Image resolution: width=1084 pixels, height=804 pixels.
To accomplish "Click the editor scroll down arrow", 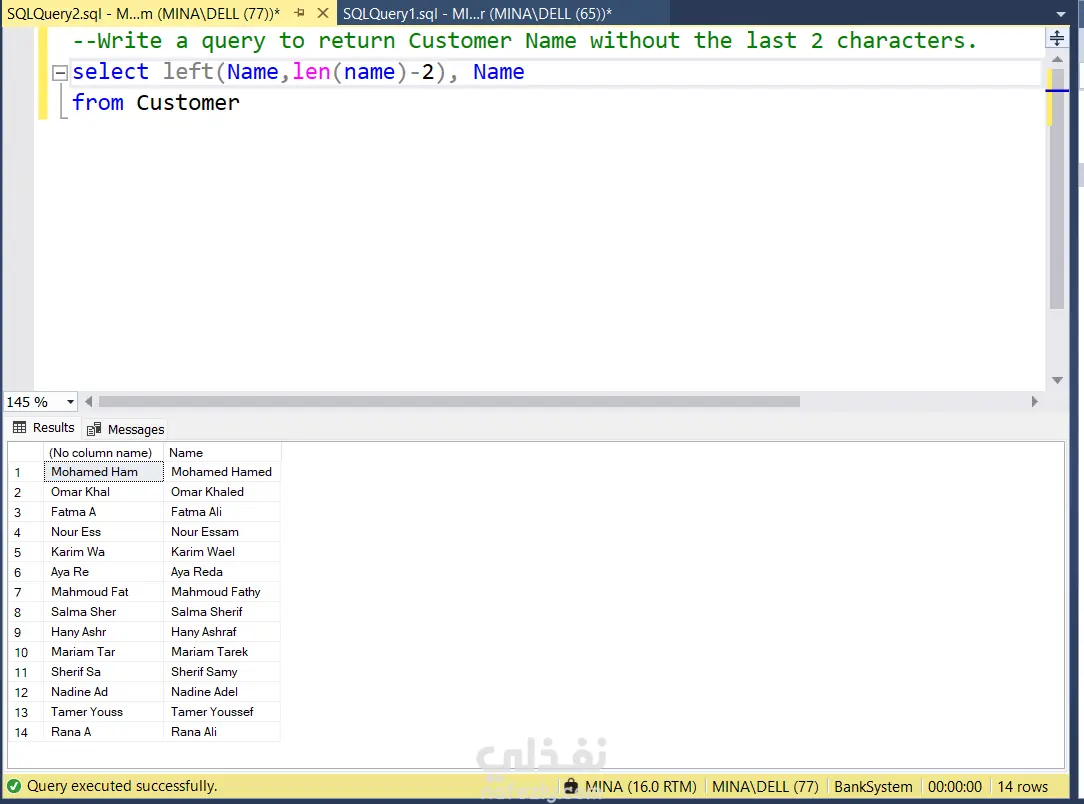I will point(1057,380).
